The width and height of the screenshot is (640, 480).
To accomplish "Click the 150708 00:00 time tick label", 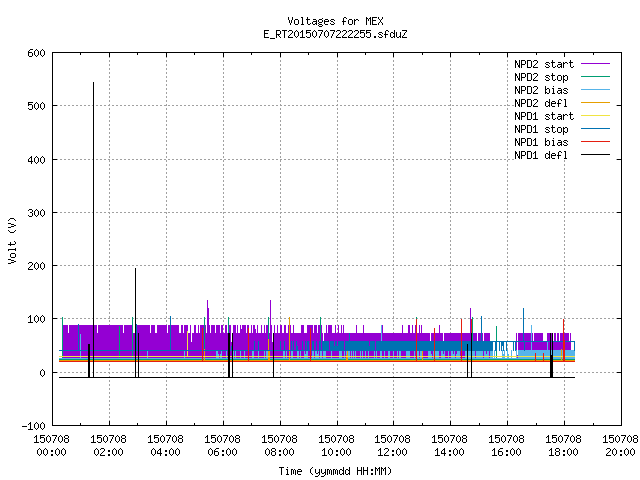I will (51, 446).
